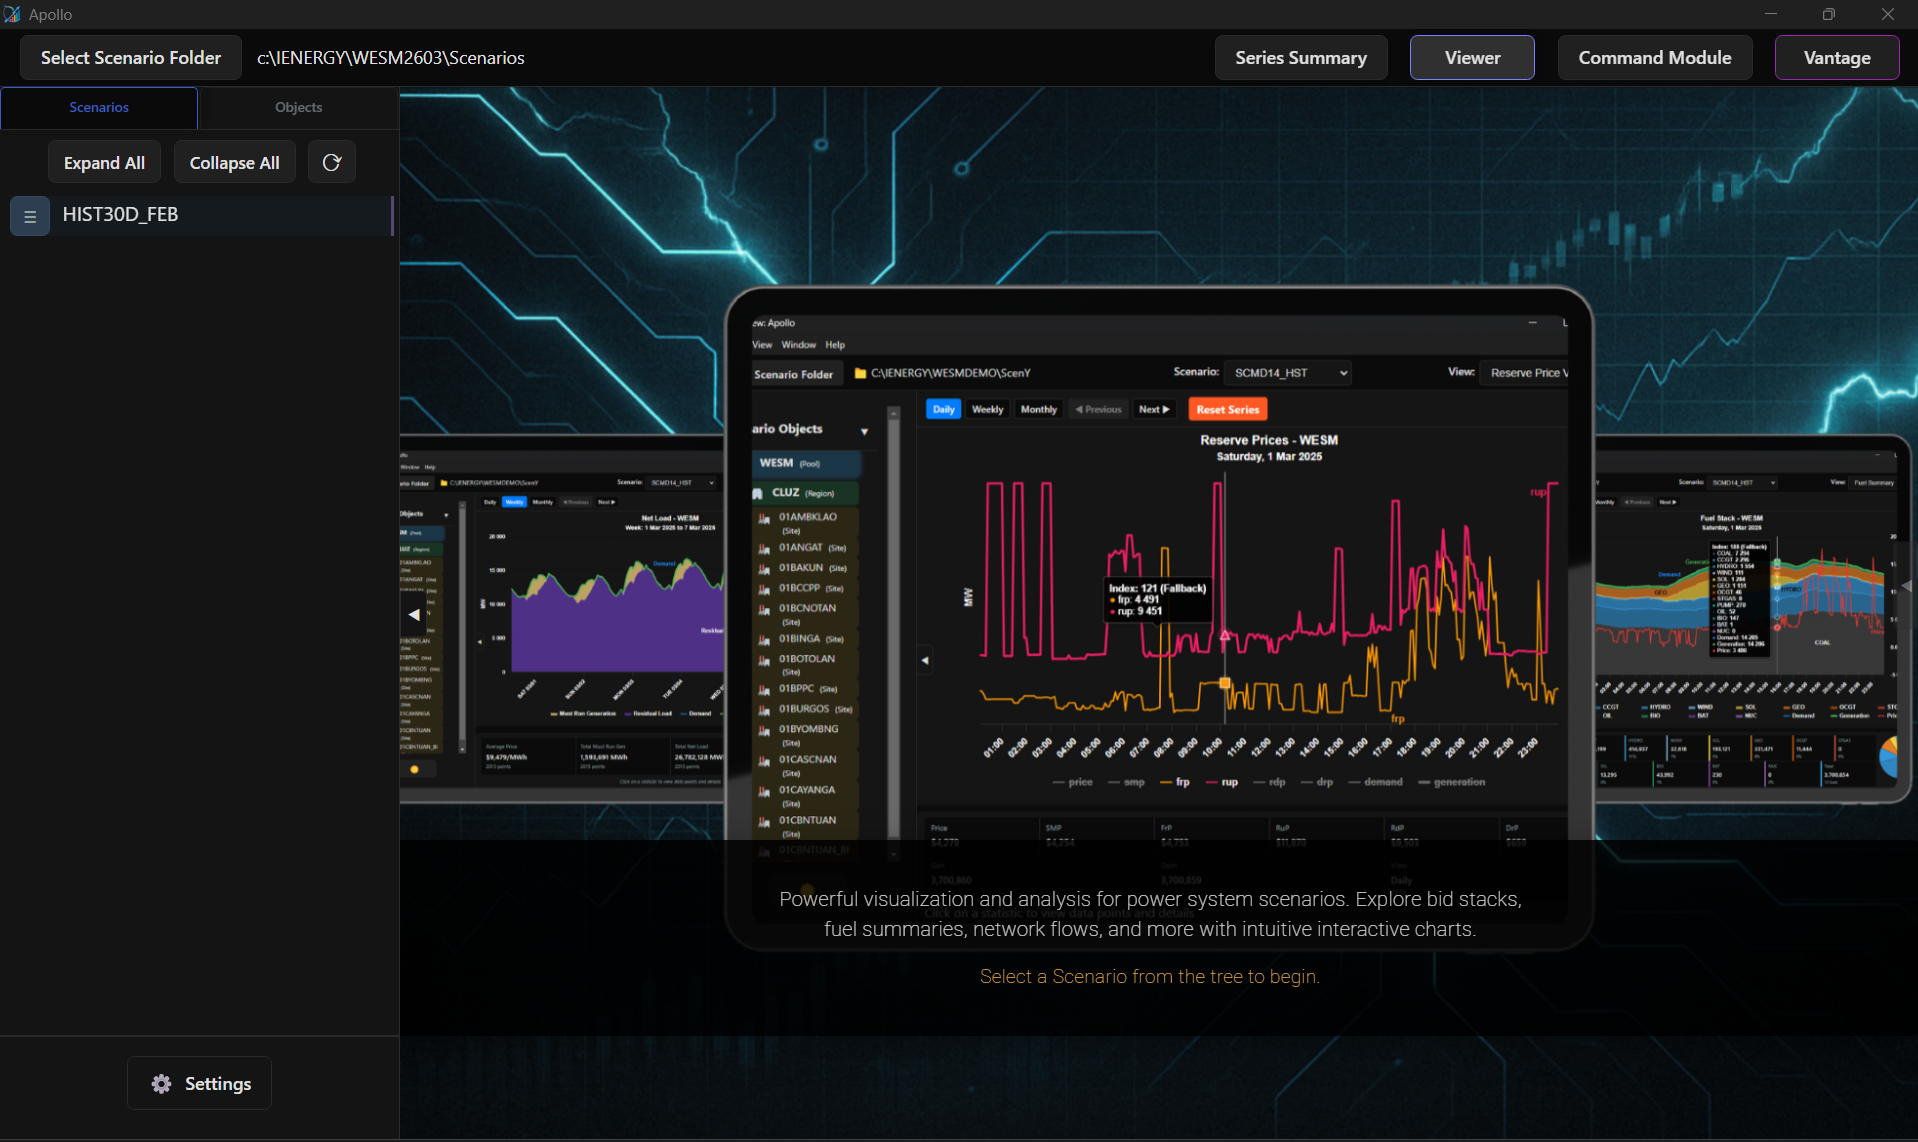Open the Series Summary view

point(1300,58)
